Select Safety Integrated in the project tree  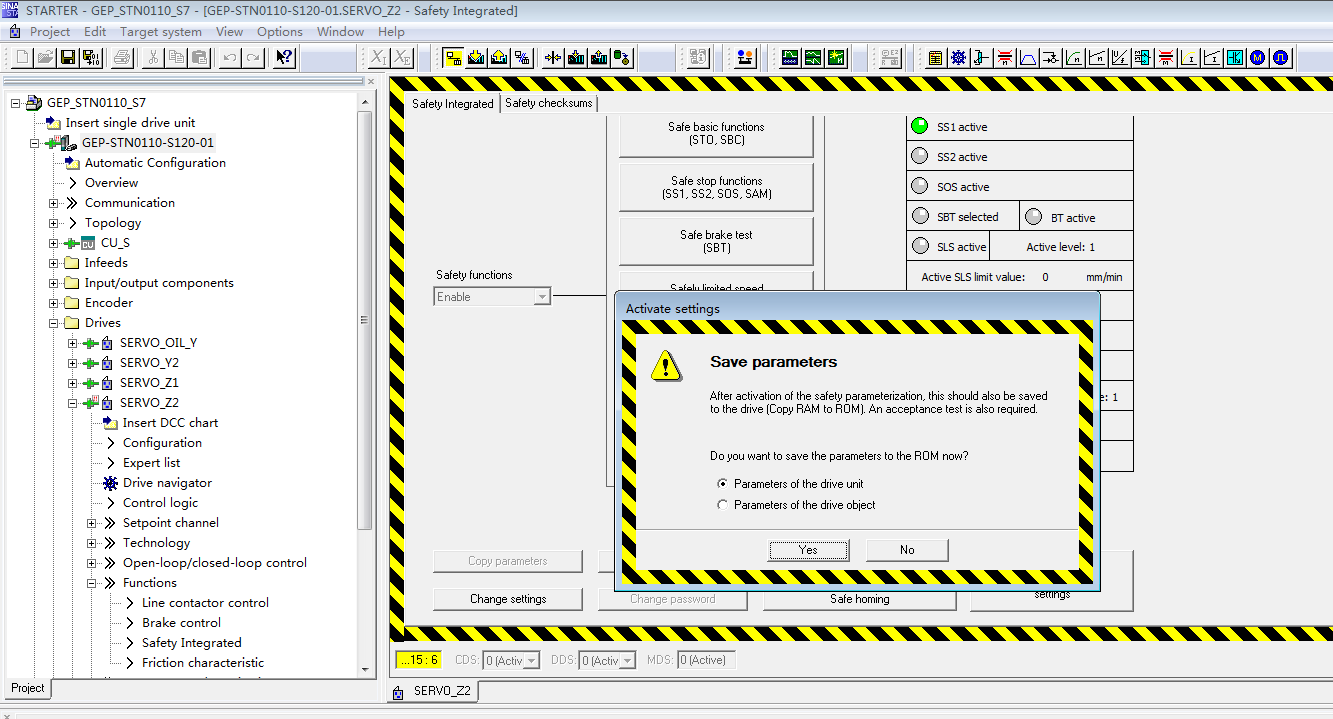point(191,643)
